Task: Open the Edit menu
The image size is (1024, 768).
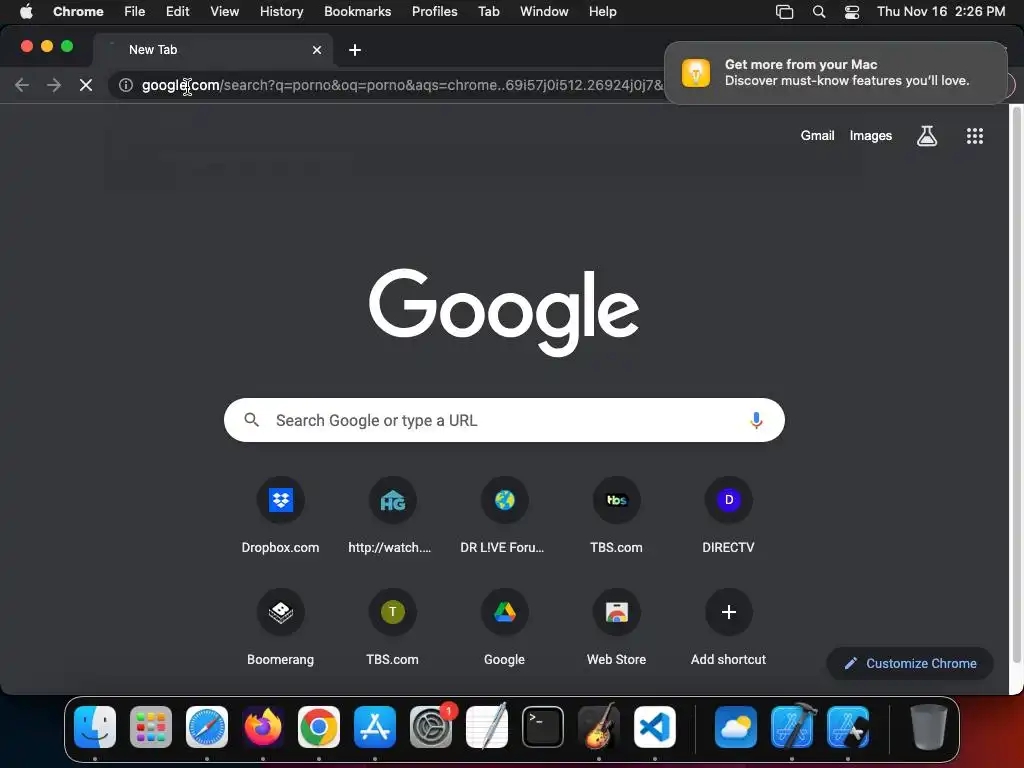Action: coord(177,11)
